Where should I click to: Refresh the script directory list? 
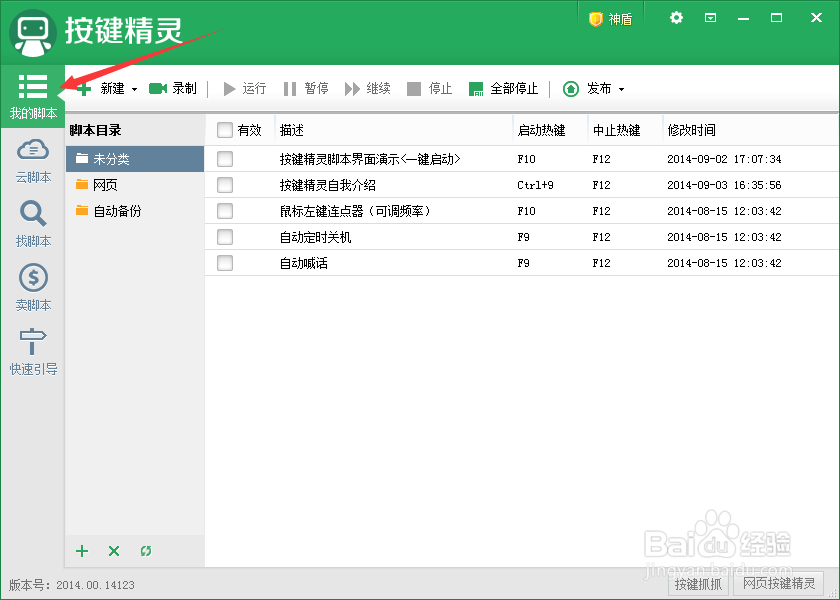(146, 551)
